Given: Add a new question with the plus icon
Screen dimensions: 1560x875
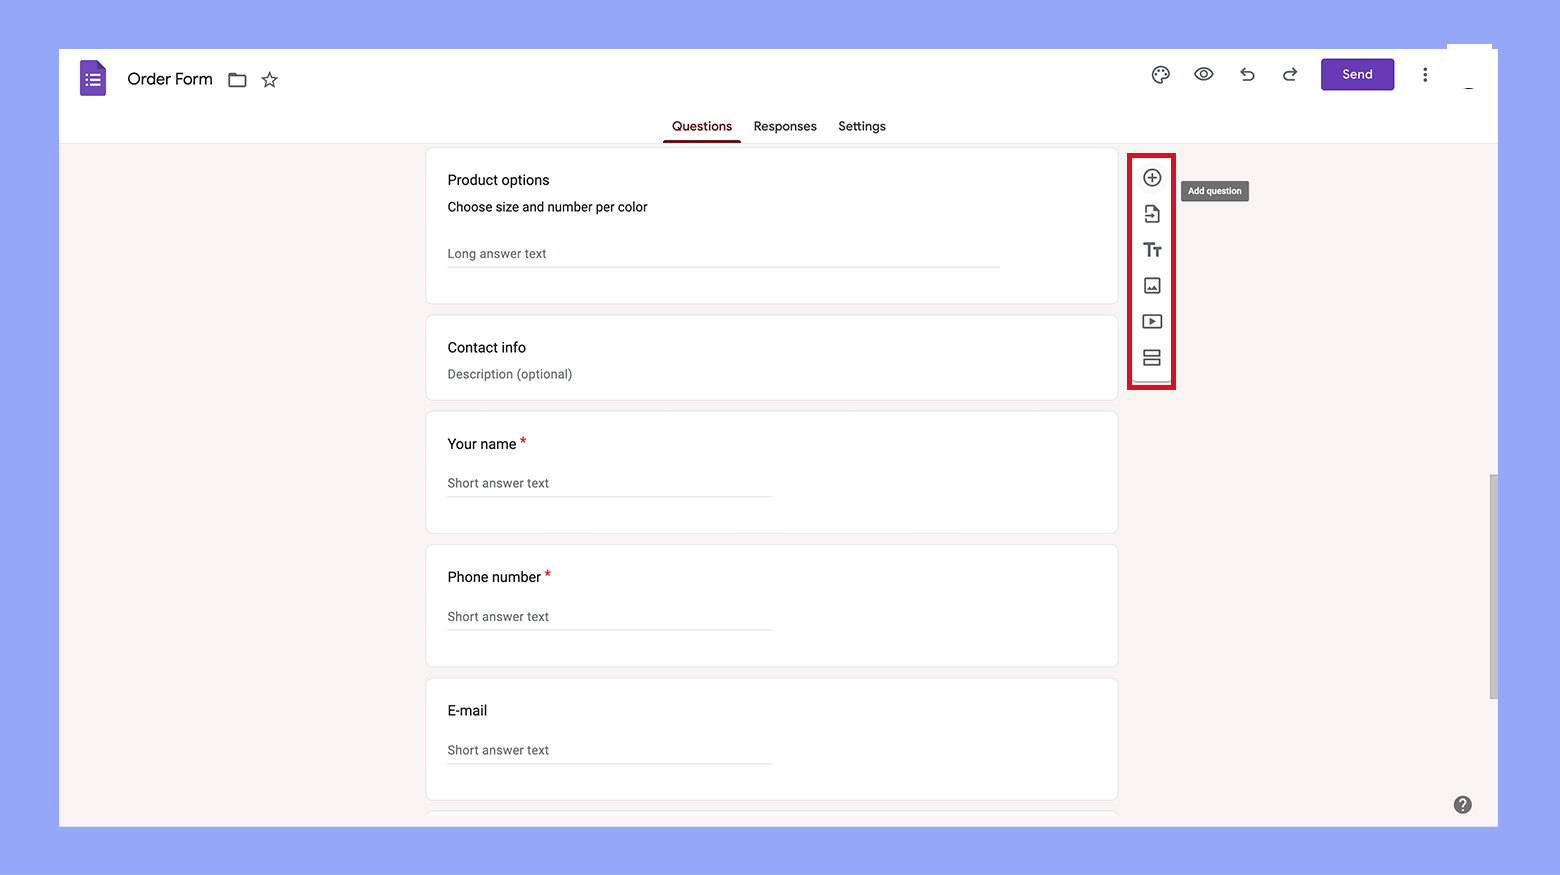Looking at the screenshot, I should point(1151,177).
